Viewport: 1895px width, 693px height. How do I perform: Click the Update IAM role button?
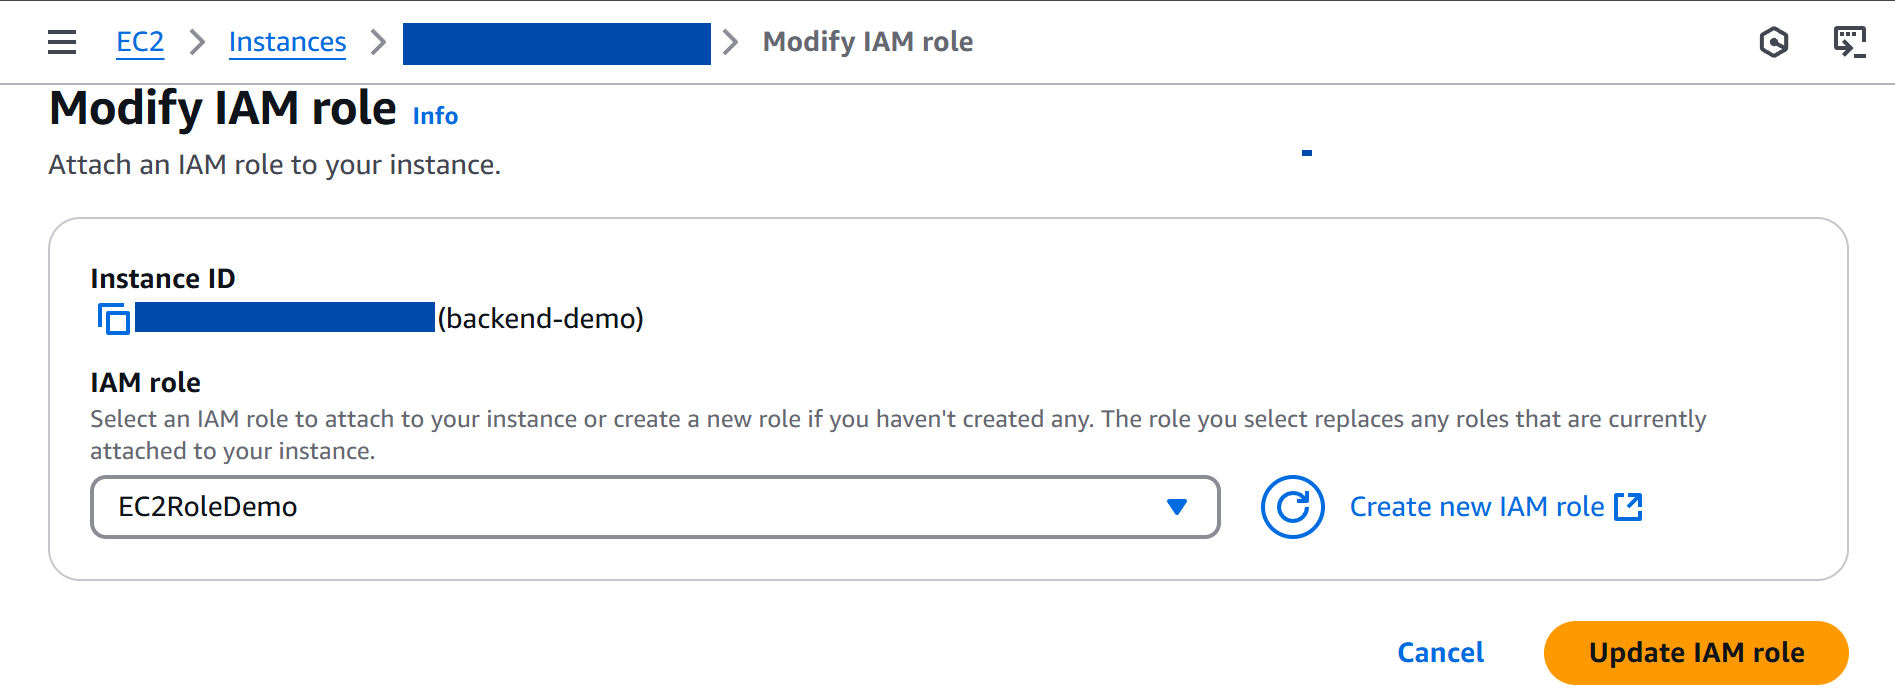pyautogui.click(x=1696, y=653)
